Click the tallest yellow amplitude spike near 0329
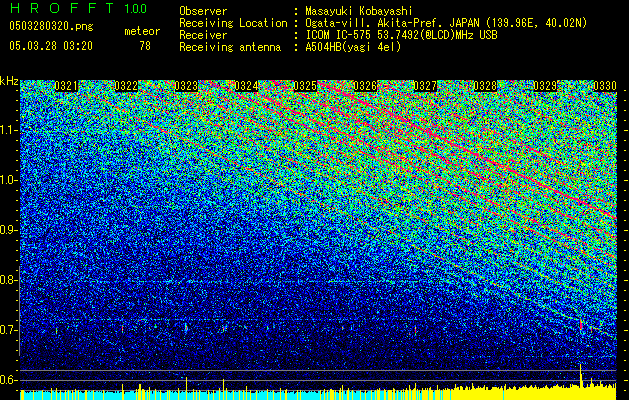The width and height of the screenshot is (629, 400). [x=580, y=376]
